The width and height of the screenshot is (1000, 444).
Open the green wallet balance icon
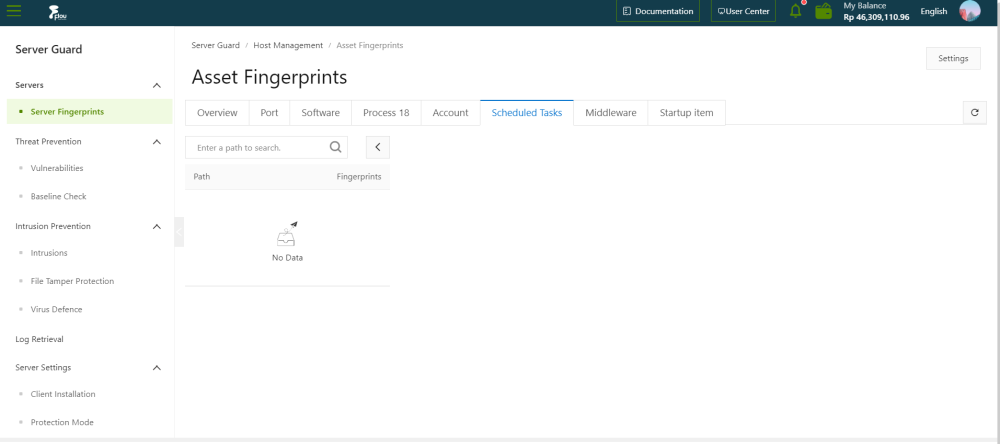(x=824, y=12)
